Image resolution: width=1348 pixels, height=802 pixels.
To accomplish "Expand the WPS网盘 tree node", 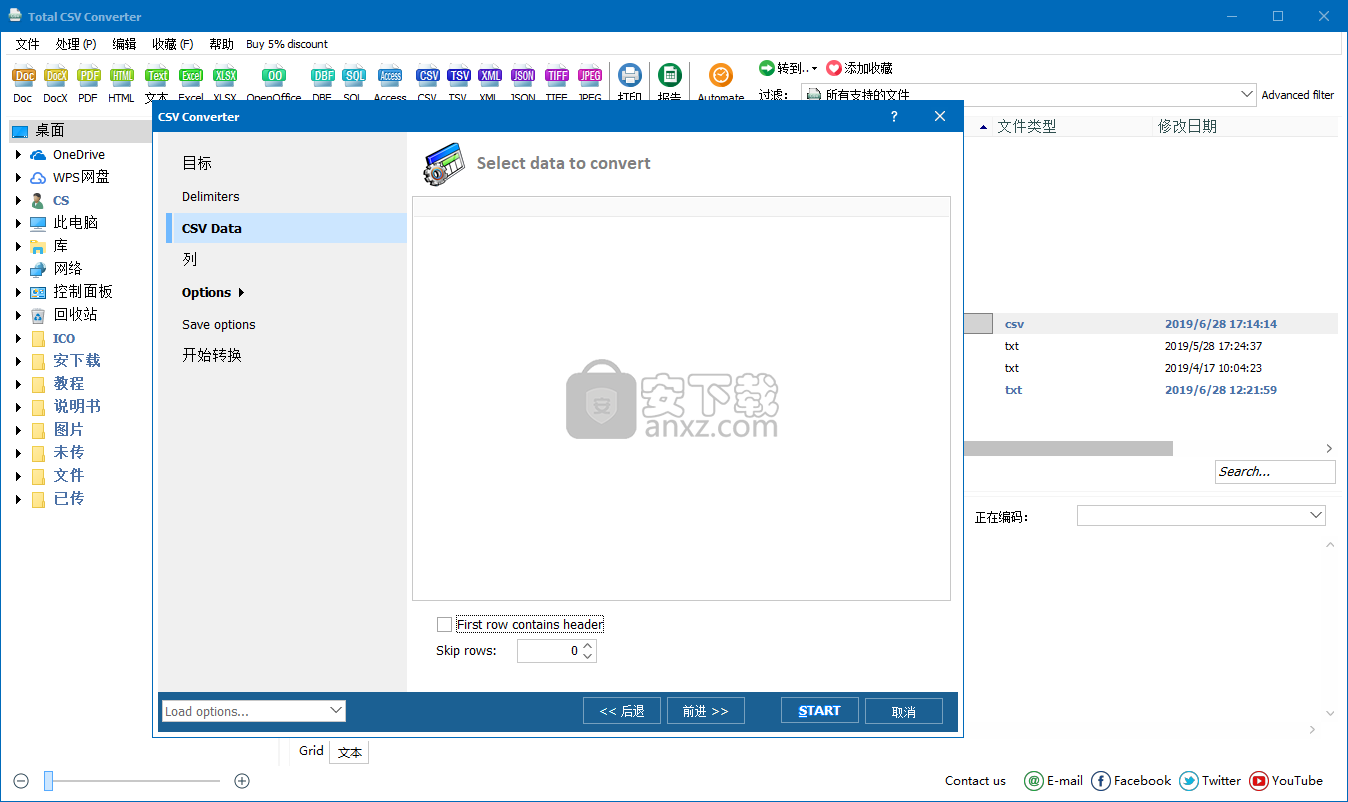I will 18,177.
